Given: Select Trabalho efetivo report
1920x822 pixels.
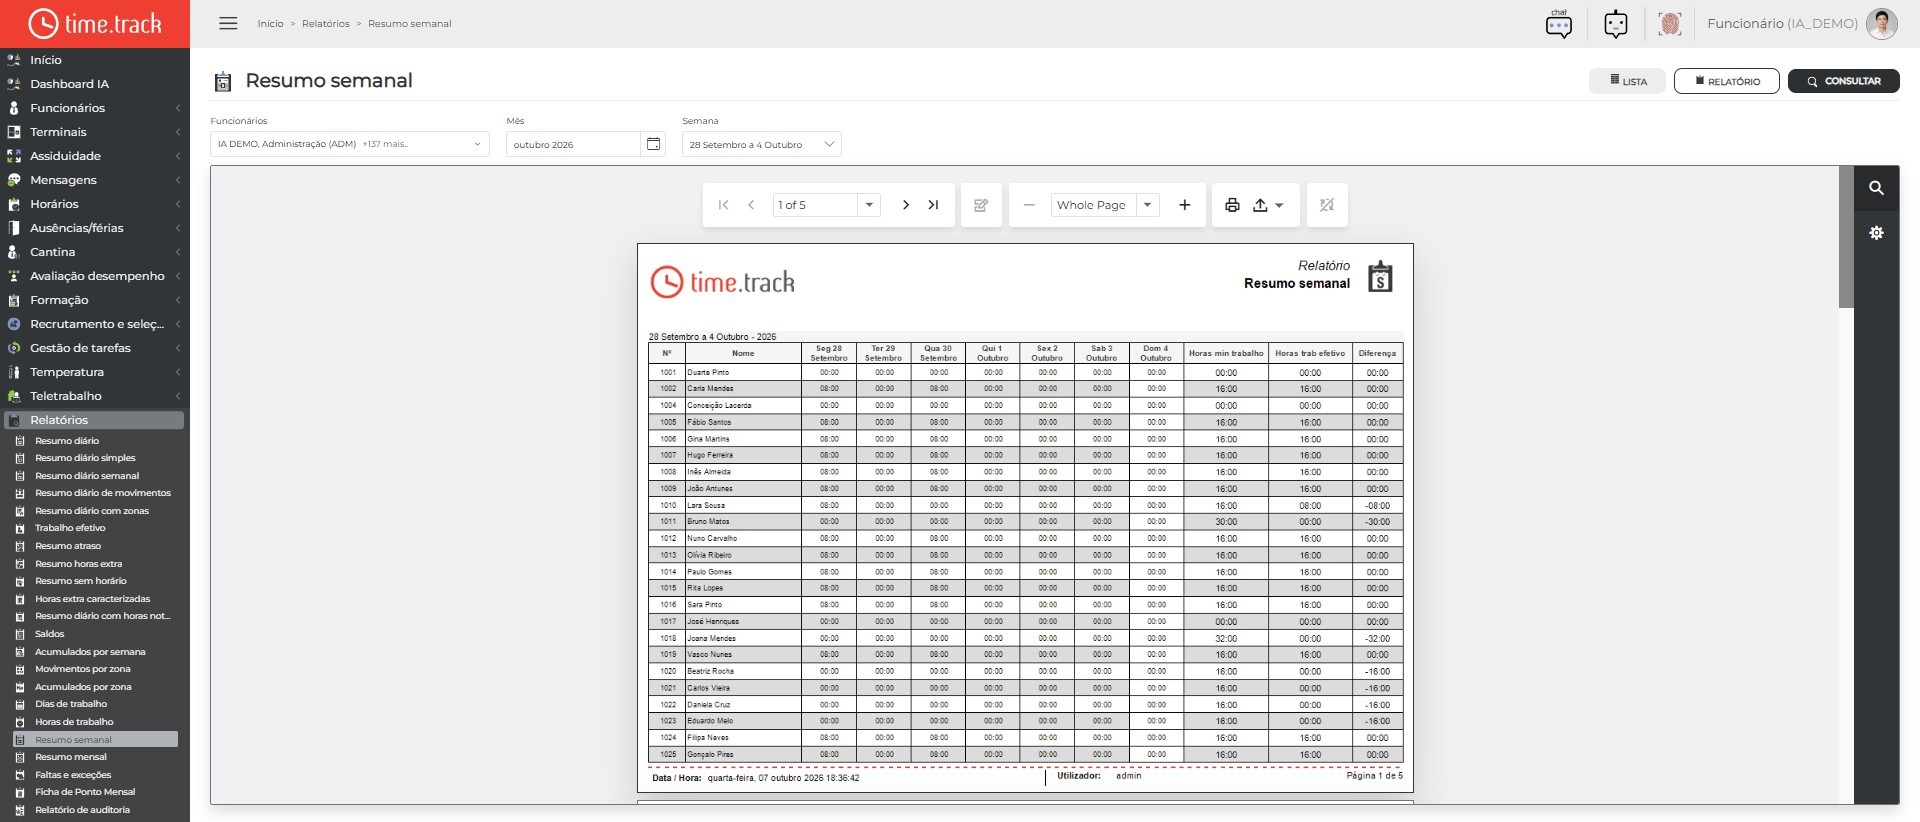Looking at the screenshot, I should click(70, 528).
